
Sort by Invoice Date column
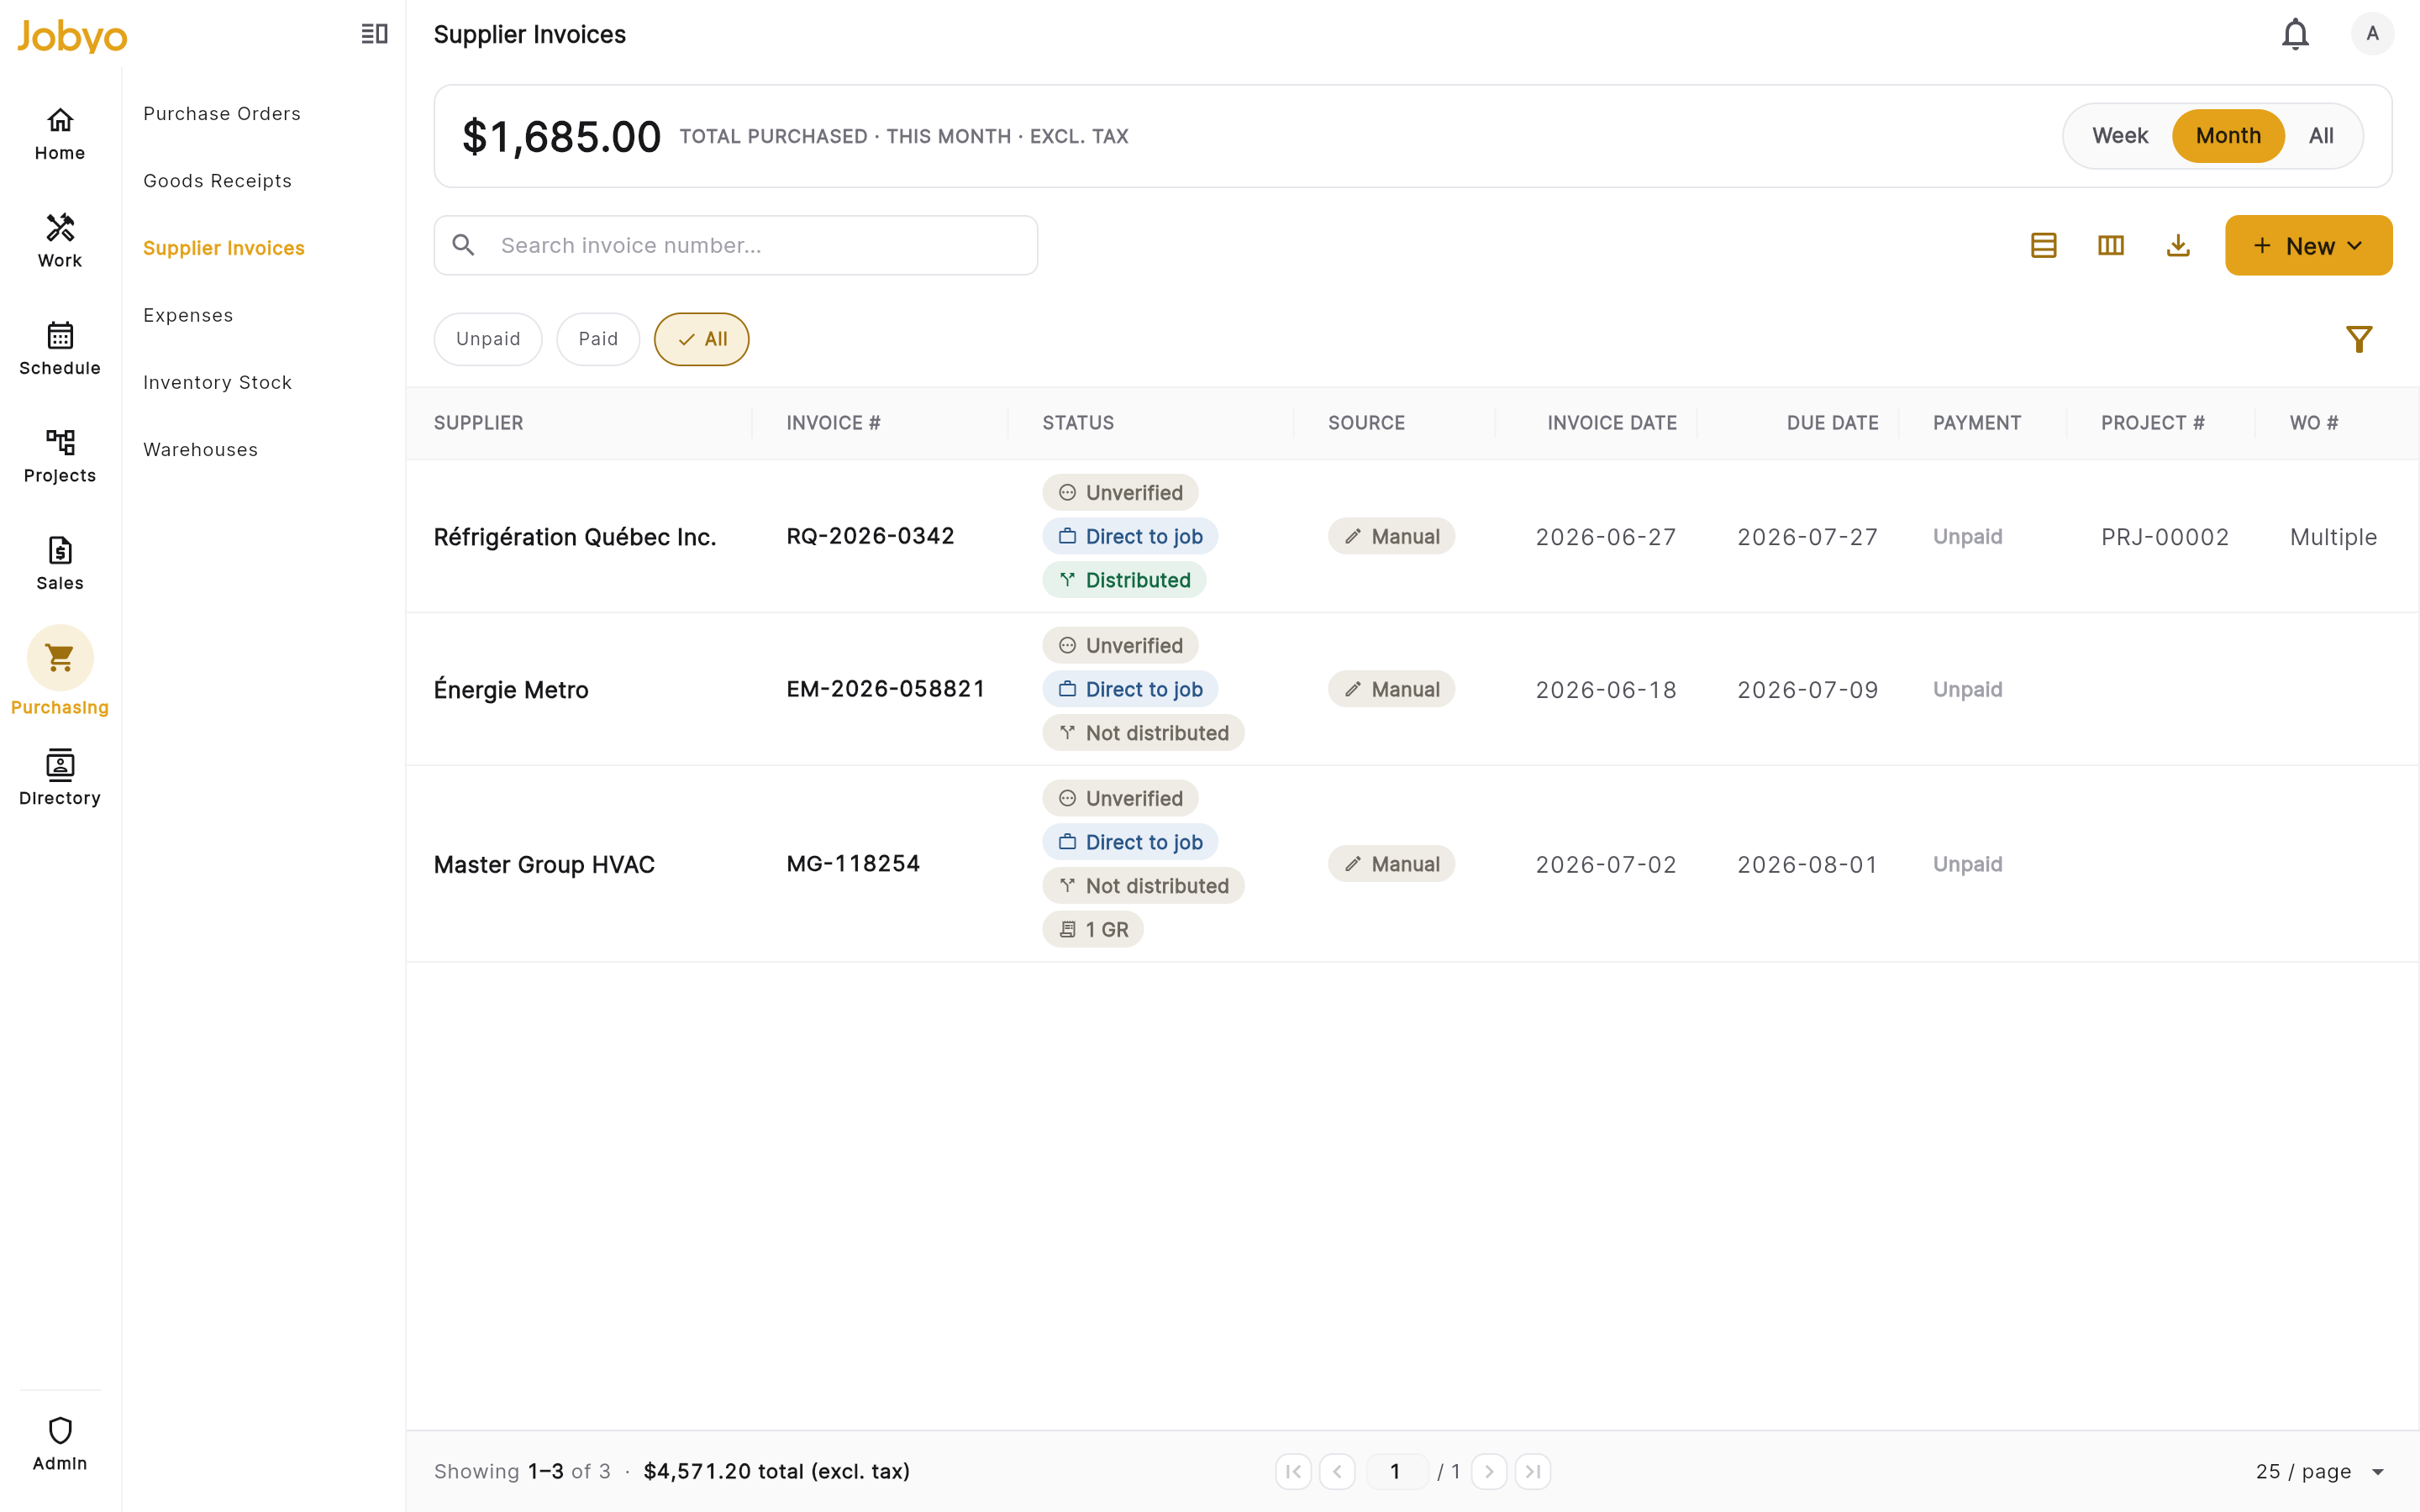click(x=1612, y=423)
